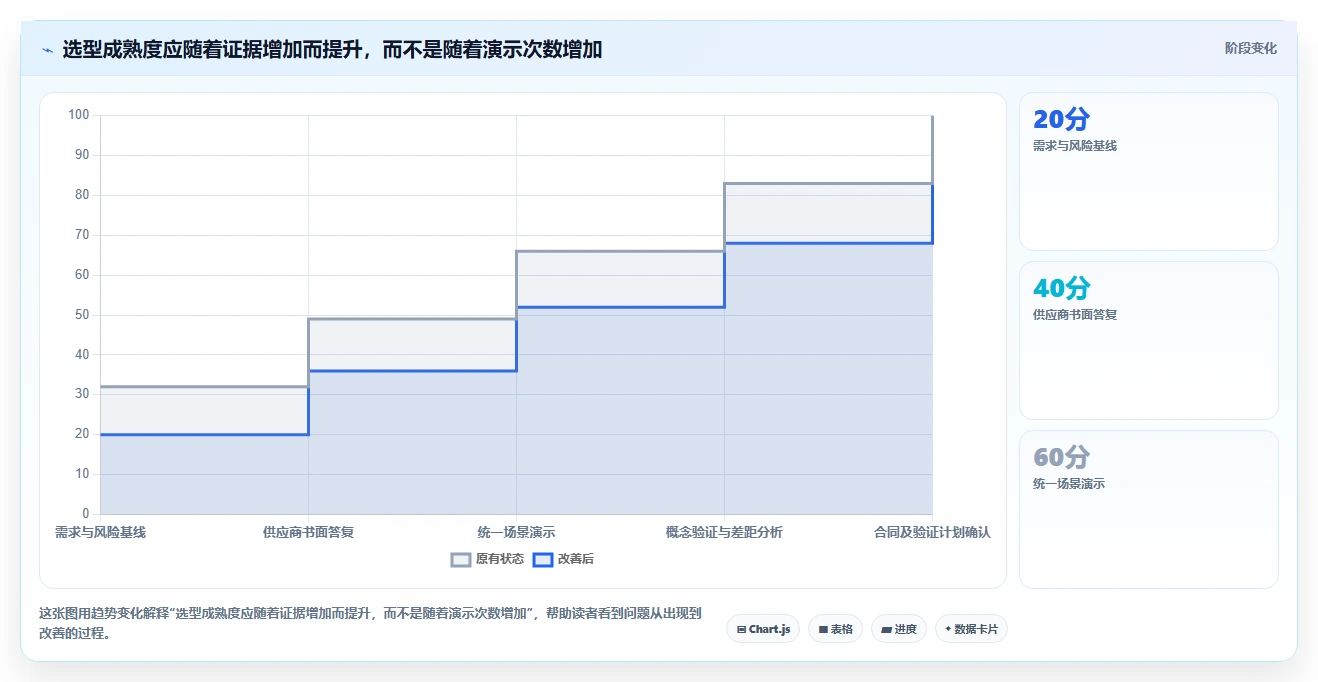Toggle the 改善后 legend entry
The width and height of the screenshot is (1318, 682).
[x=563, y=559]
